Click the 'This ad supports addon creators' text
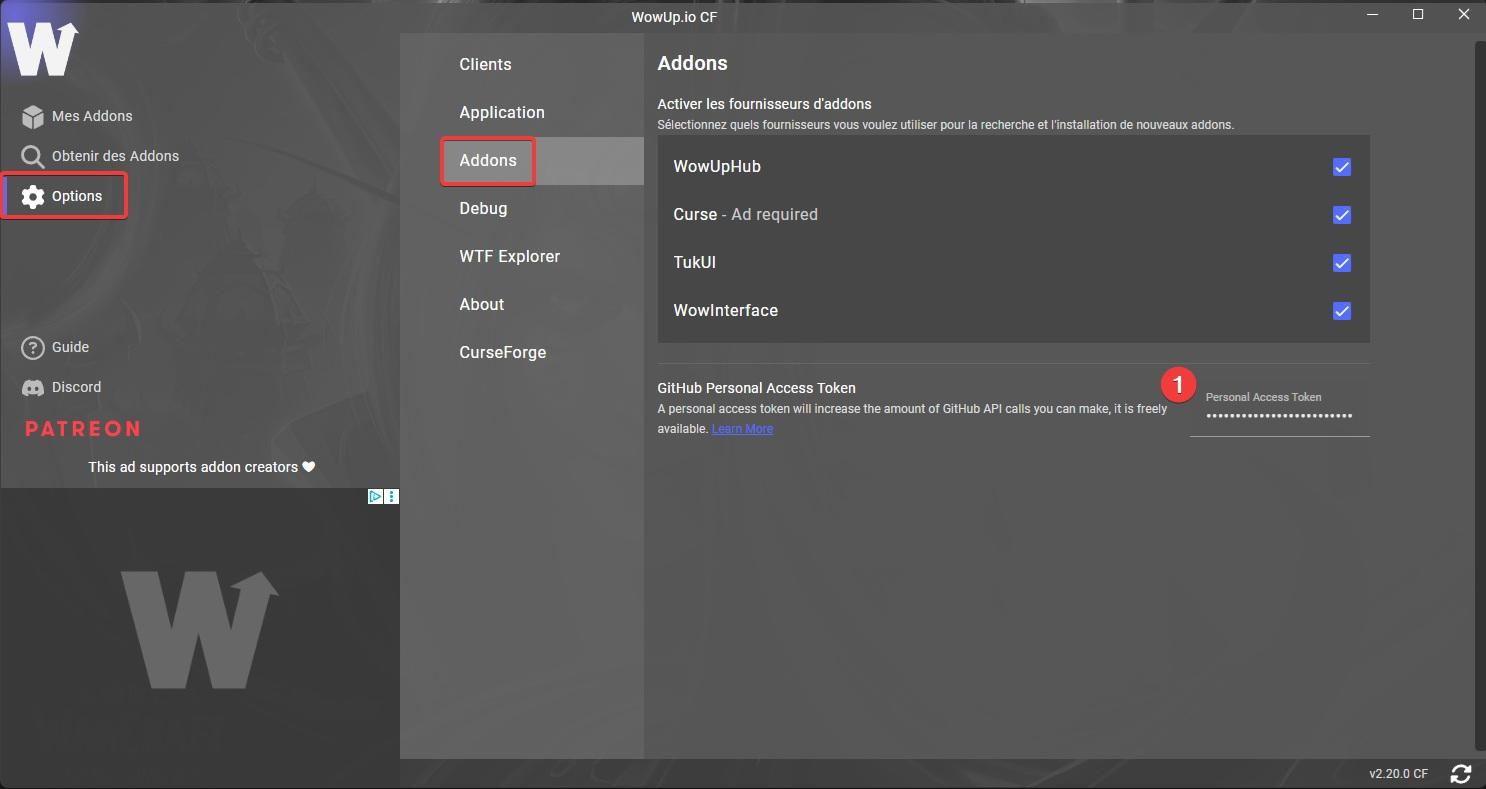The width and height of the screenshot is (1486, 789). click(x=201, y=467)
